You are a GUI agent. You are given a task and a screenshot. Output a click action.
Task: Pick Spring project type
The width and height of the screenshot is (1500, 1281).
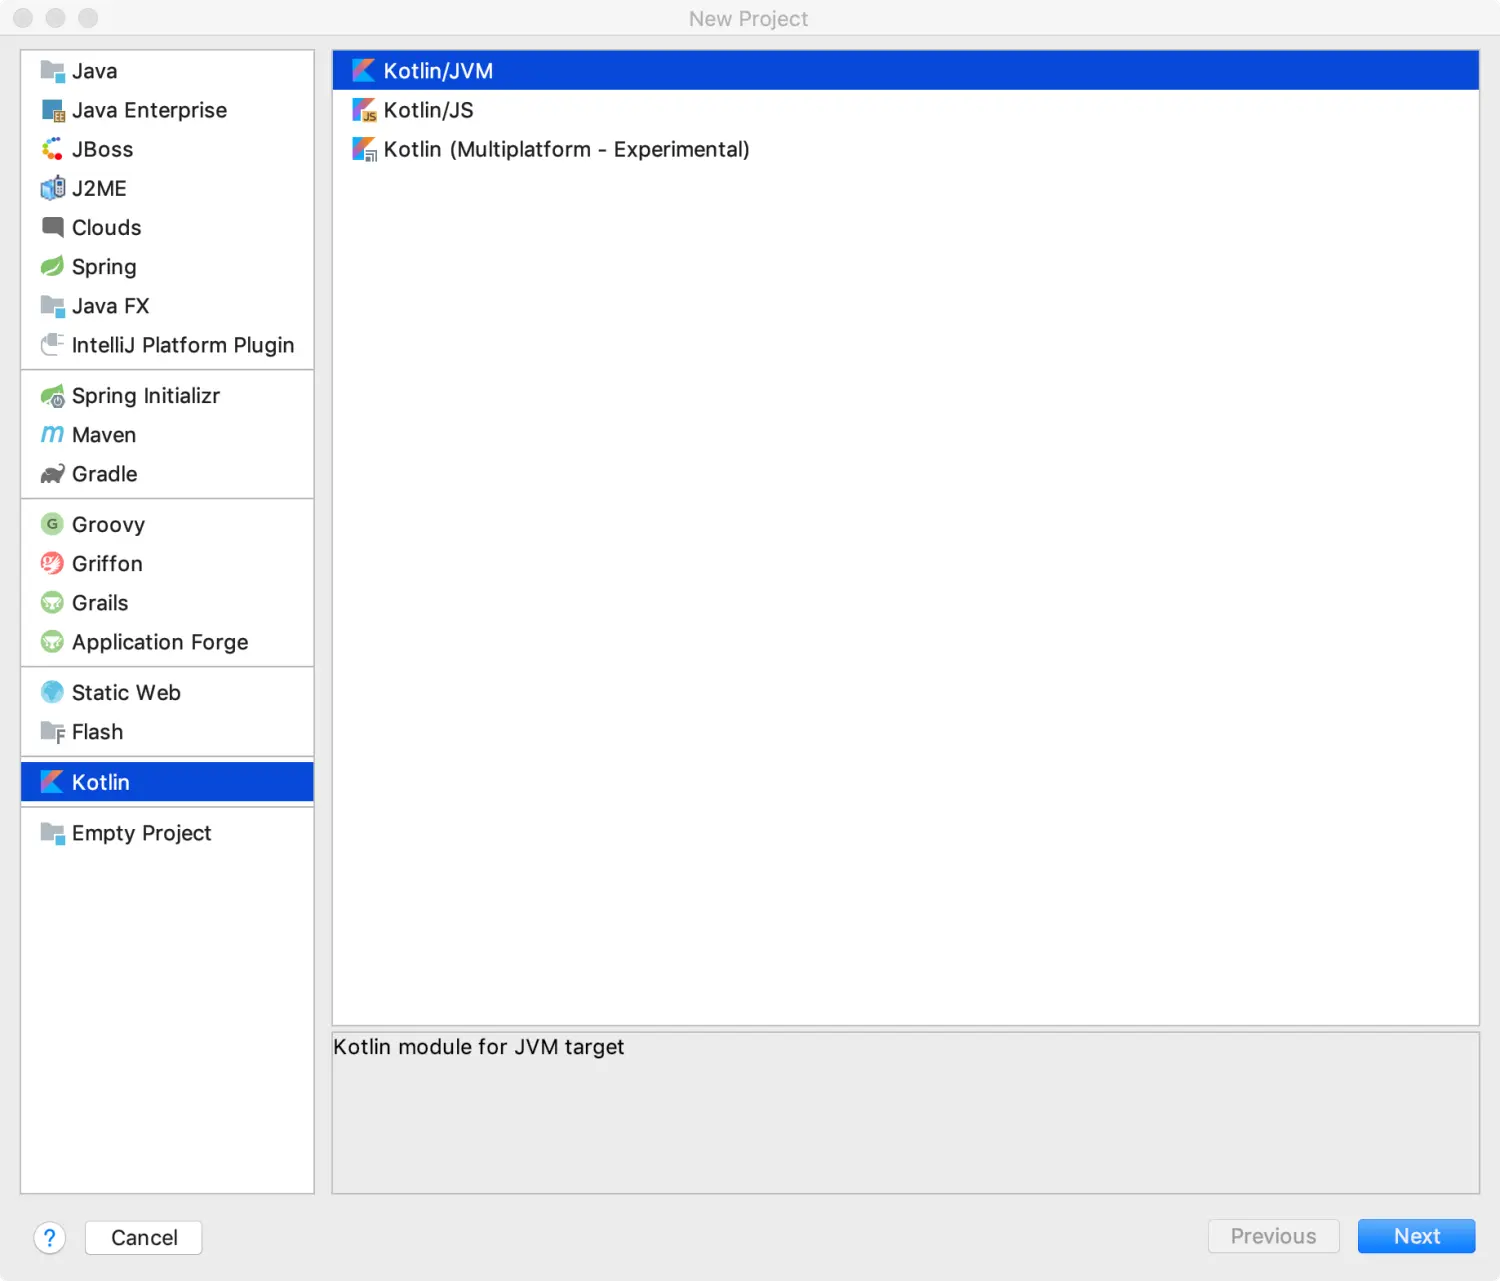coord(167,266)
